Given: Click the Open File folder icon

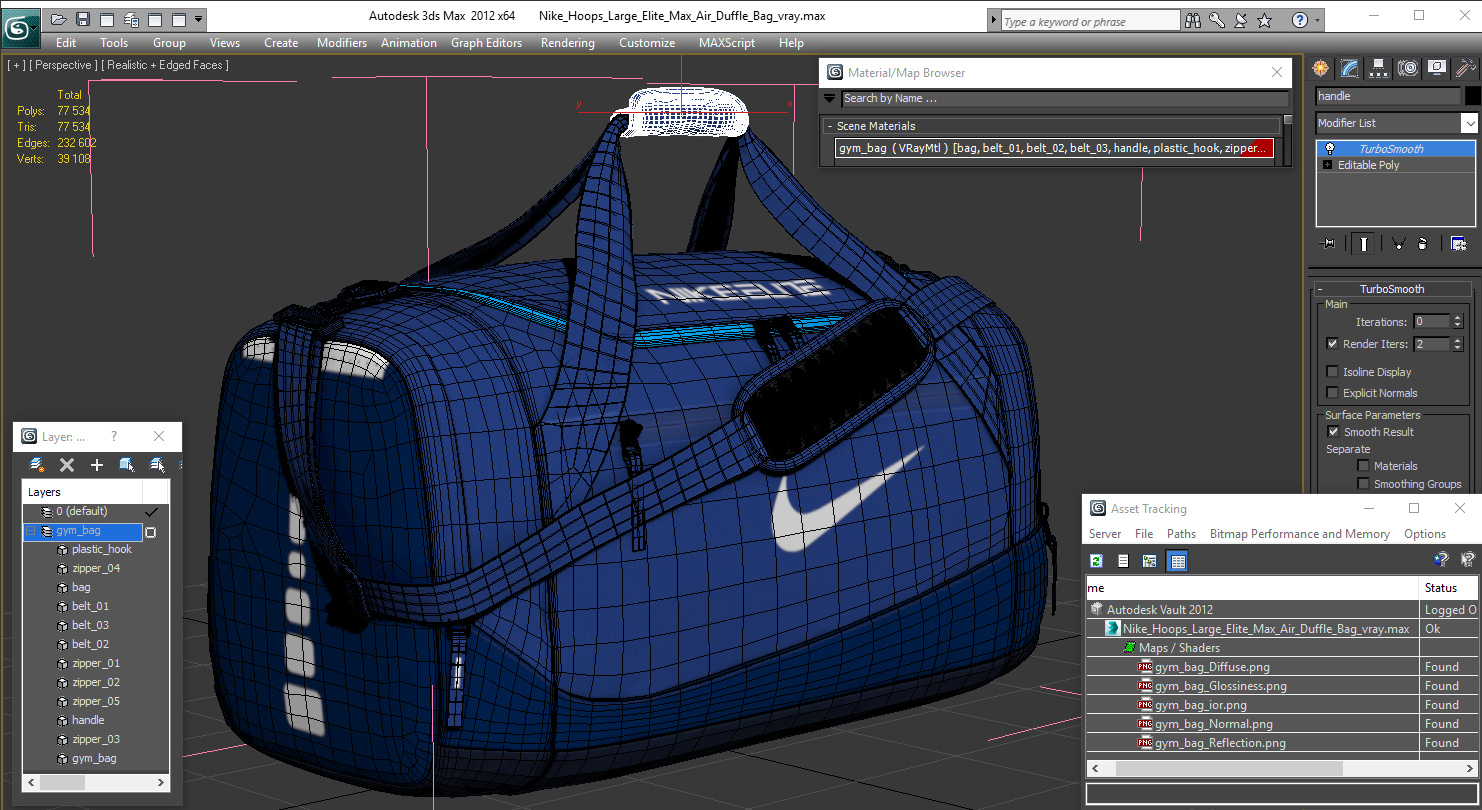Looking at the screenshot, I should 59,19.
